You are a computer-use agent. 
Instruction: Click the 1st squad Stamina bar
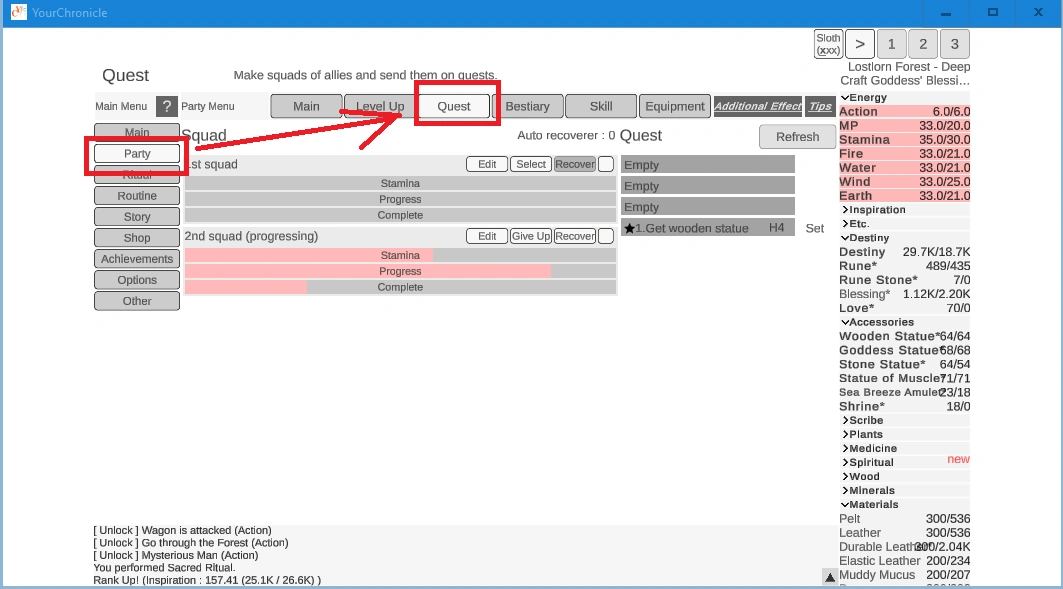point(400,184)
